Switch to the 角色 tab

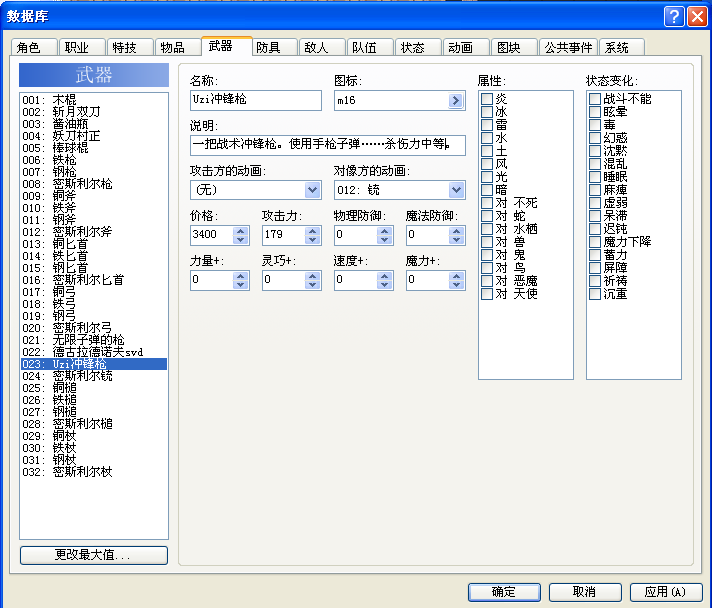pos(34,47)
